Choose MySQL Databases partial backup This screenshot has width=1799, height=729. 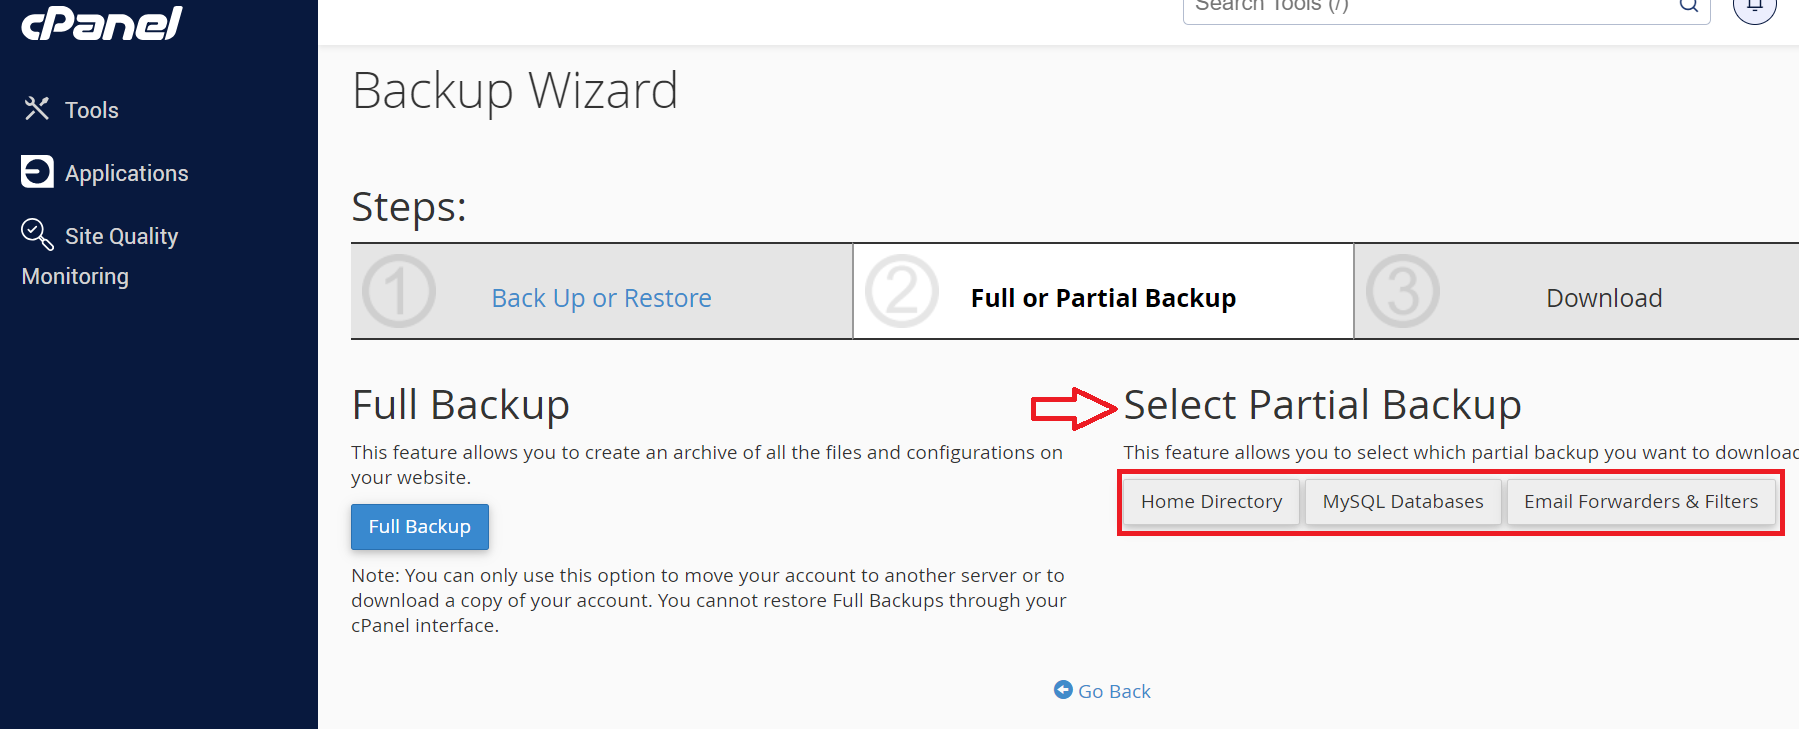click(1403, 502)
